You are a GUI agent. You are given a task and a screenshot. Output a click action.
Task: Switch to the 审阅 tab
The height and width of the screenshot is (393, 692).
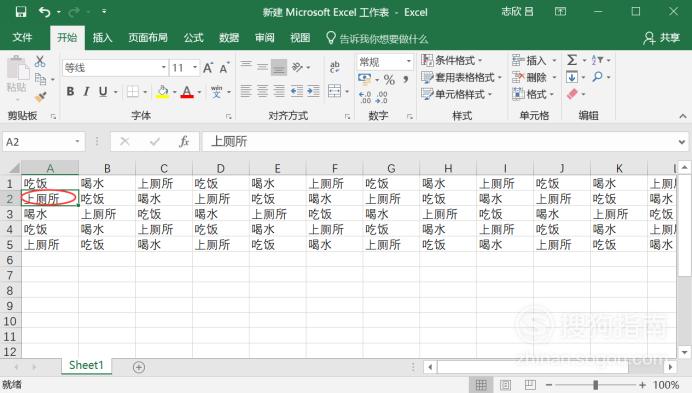(265, 38)
